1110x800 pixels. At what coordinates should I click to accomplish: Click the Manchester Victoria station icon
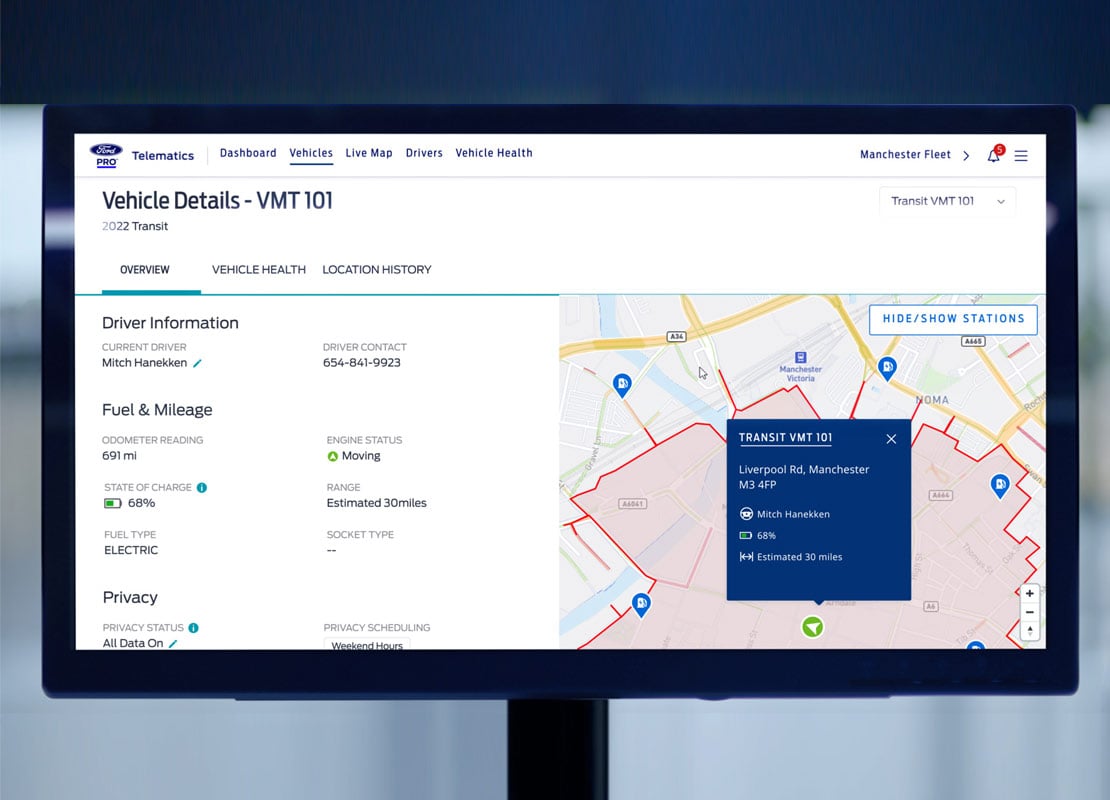(x=801, y=358)
